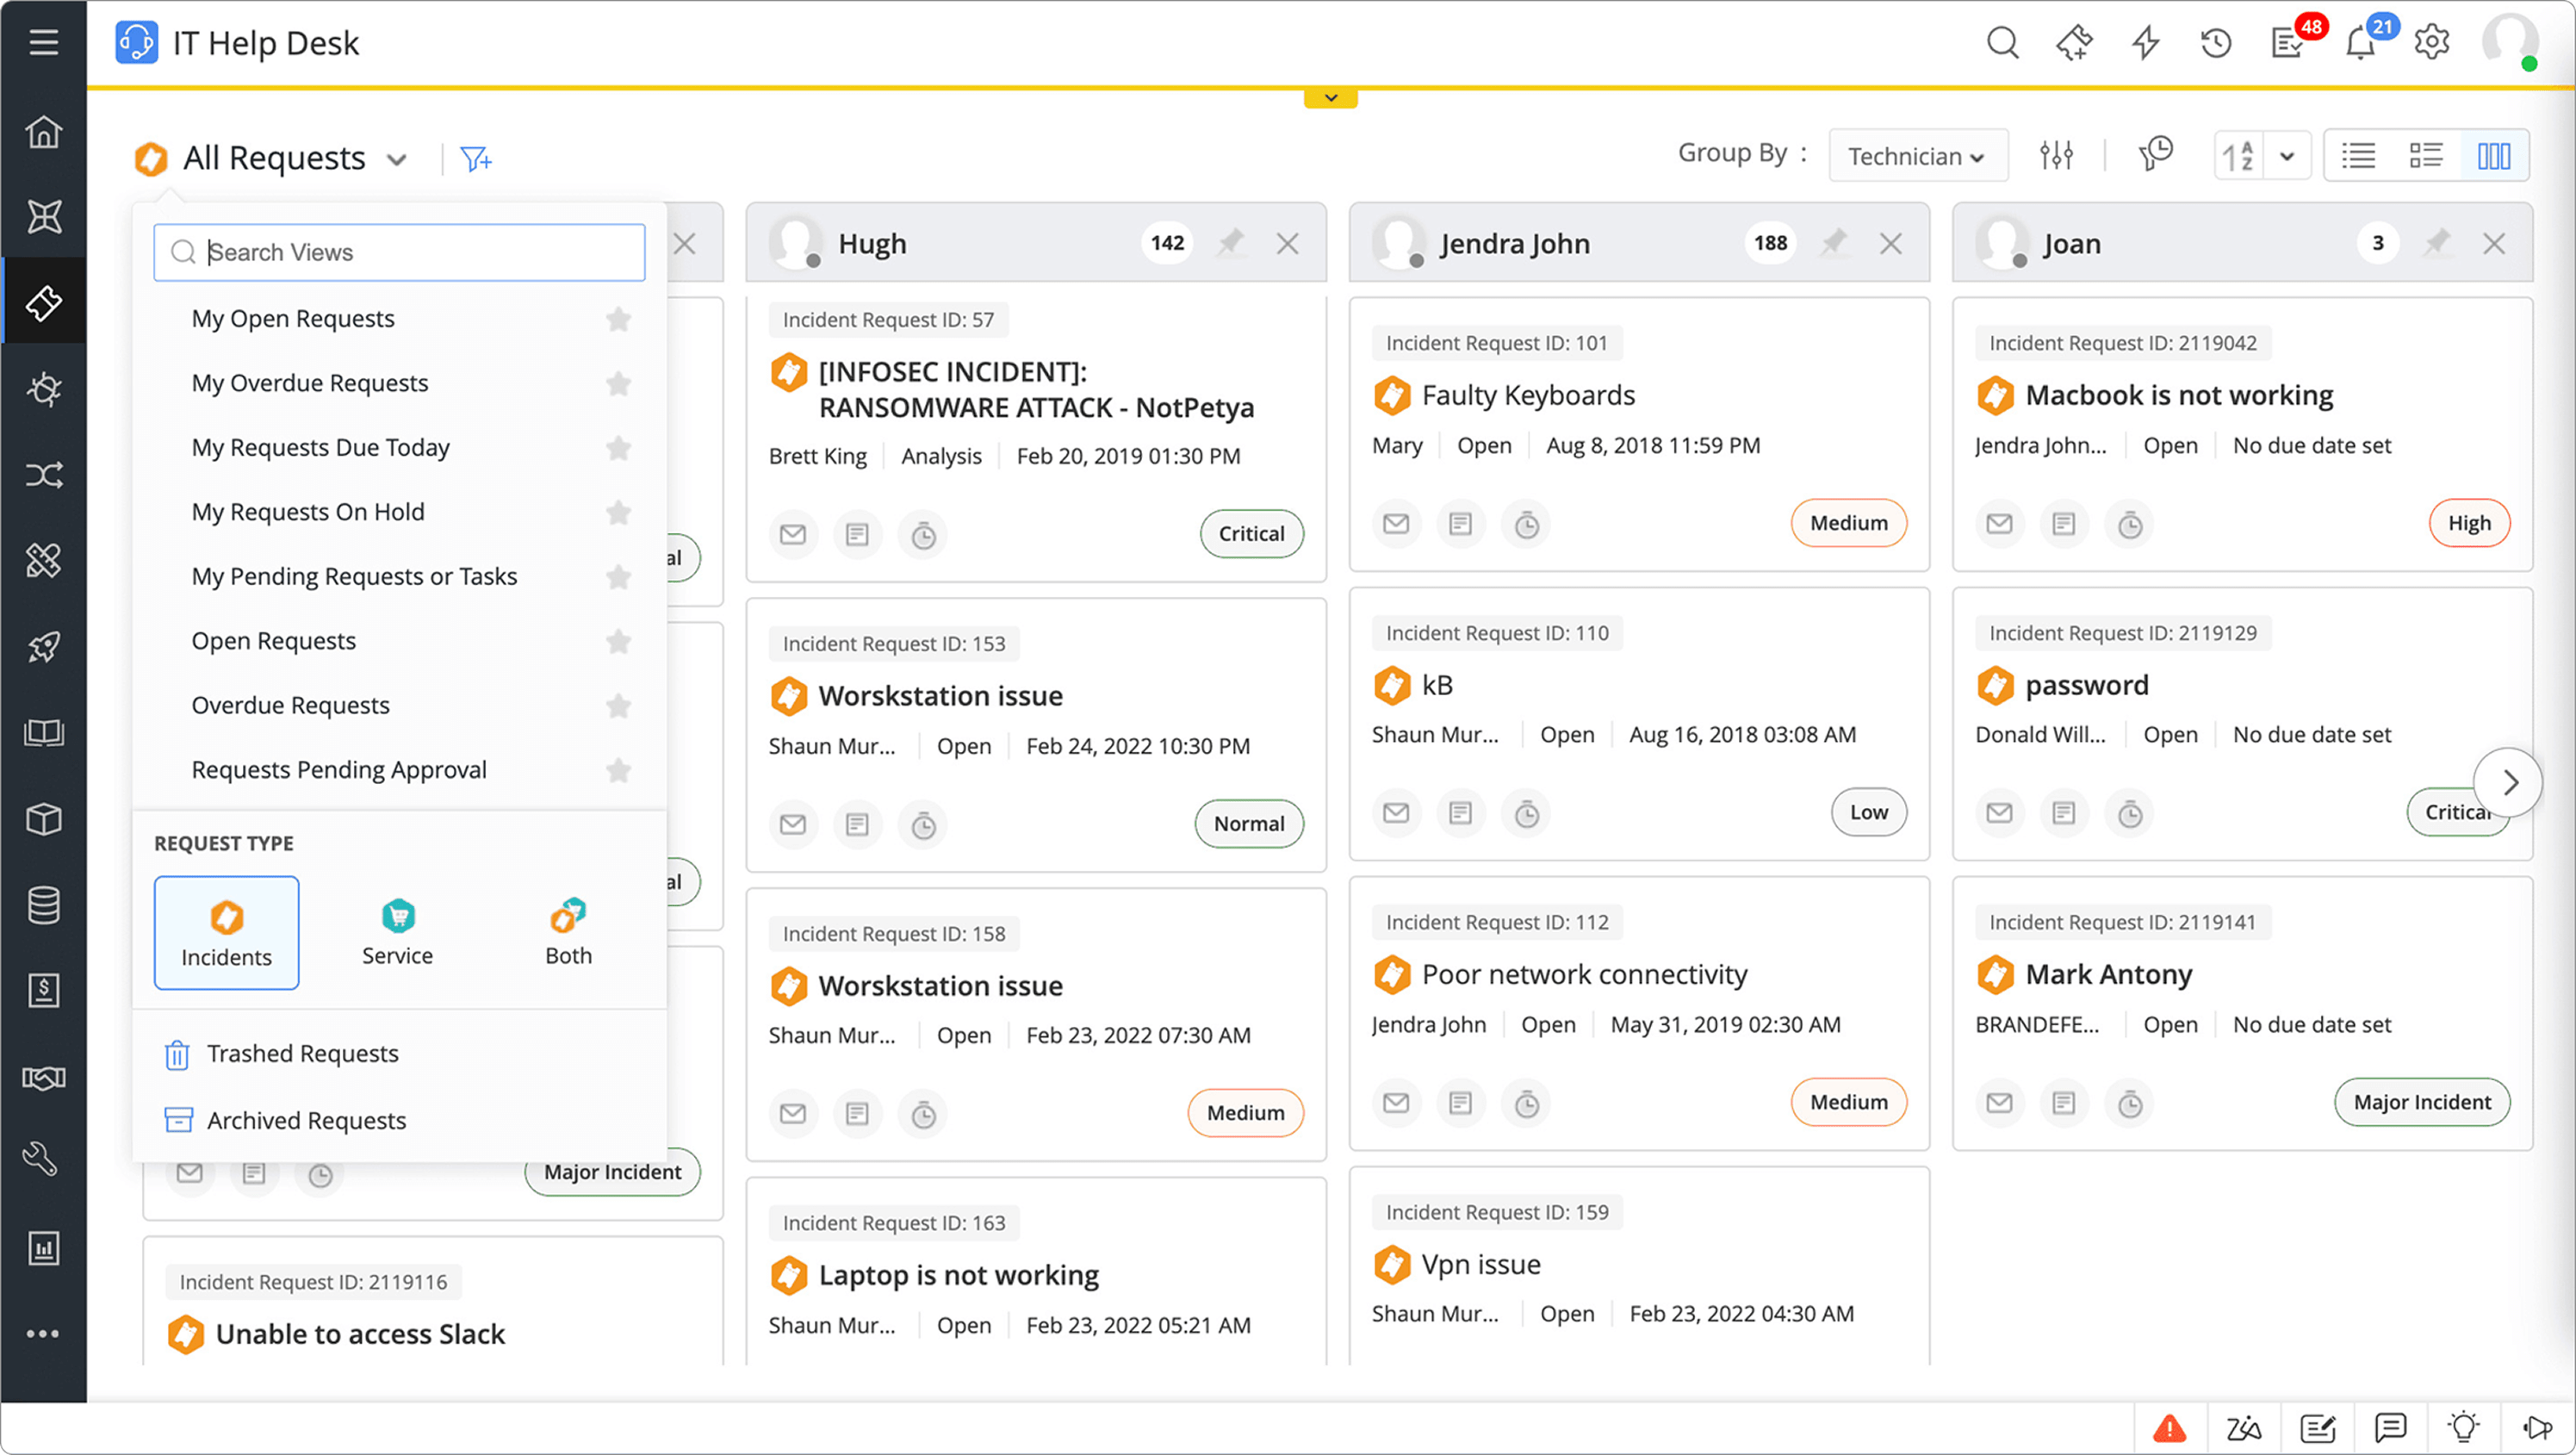Star the My Open Requests view
The height and width of the screenshot is (1455, 2576).
[x=618, y=319]
